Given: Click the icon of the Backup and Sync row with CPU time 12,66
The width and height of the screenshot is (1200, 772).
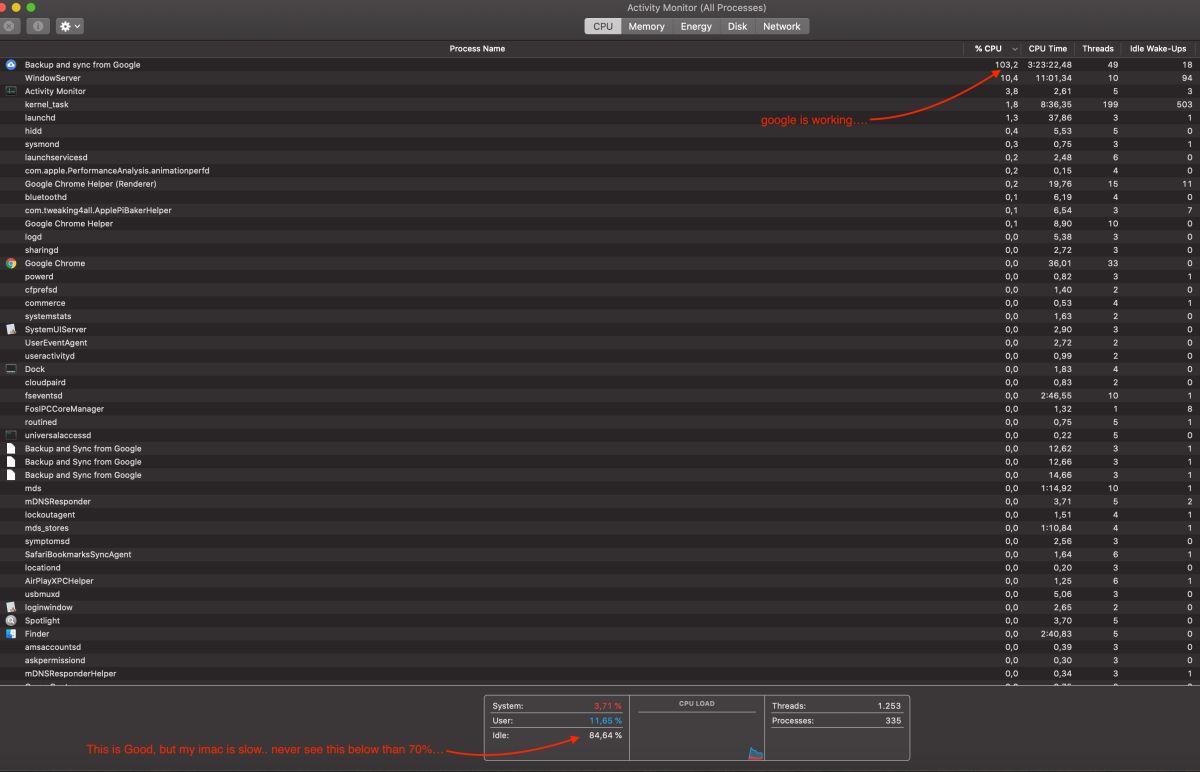Looking at the screenshot, I should coord(11,462).
